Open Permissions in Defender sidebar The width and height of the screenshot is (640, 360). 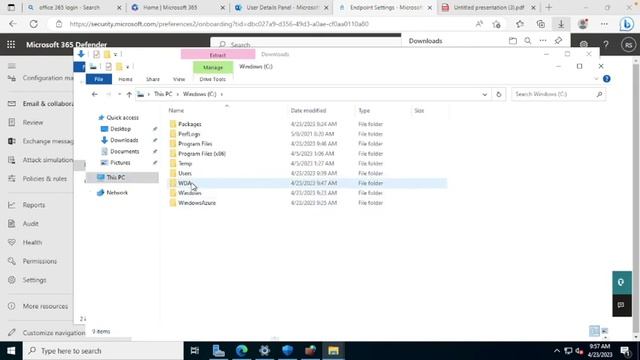[x=40, y=262]
